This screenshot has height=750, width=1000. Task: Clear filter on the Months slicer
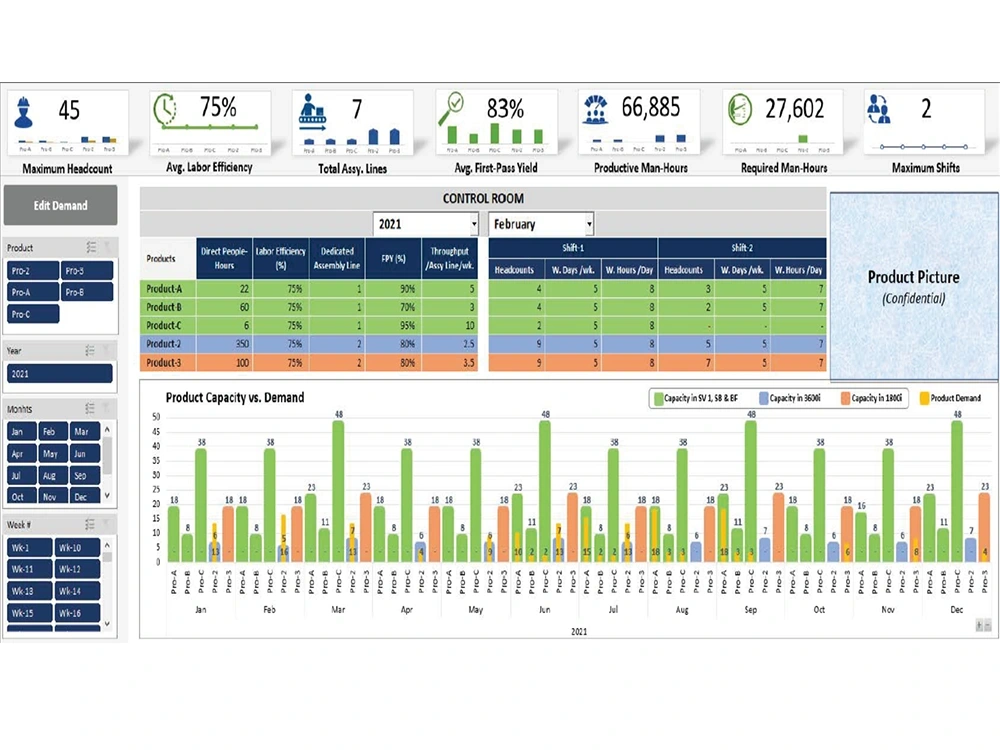[x=107, y=408]
